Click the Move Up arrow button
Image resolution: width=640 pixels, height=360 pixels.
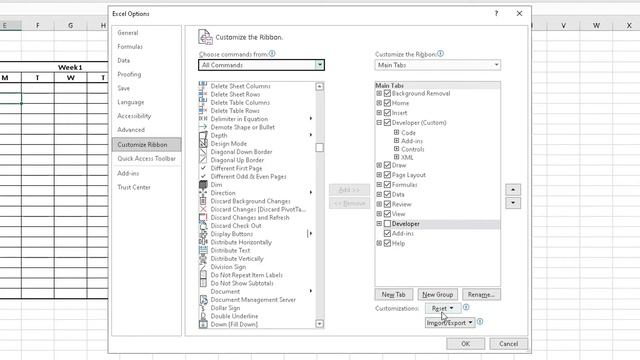513,189
